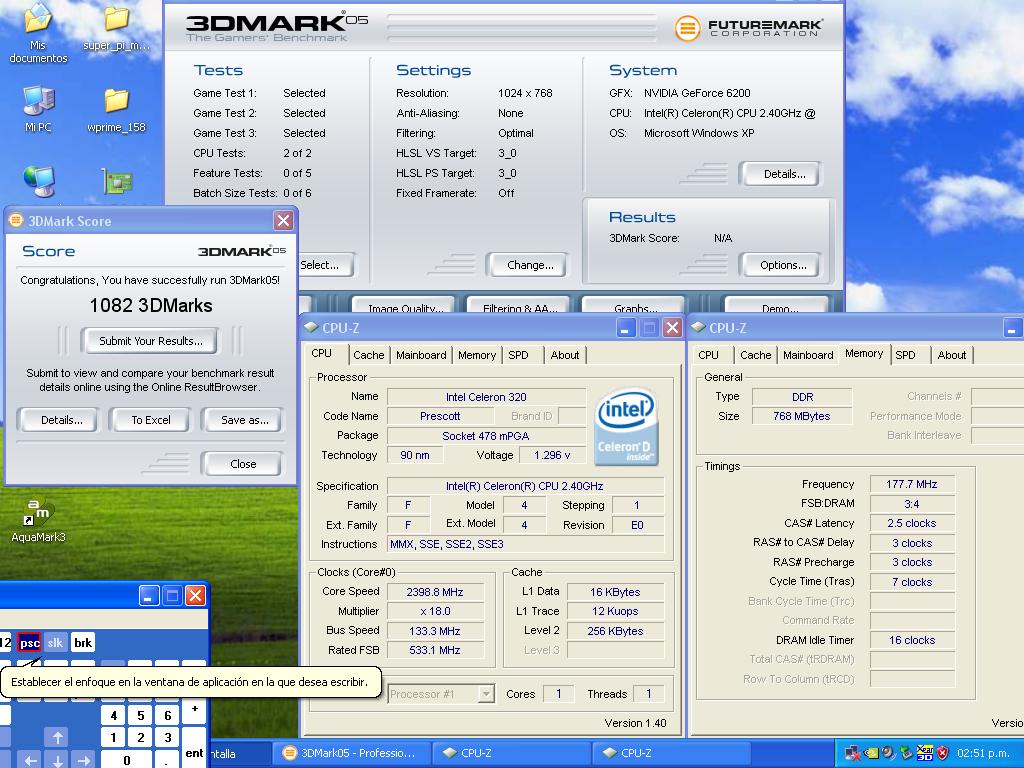Click the Instructions field MMX, SSE, SSE2, SSE3
The width and height of the screenshot is (1024, 768).
pos(526,544)
